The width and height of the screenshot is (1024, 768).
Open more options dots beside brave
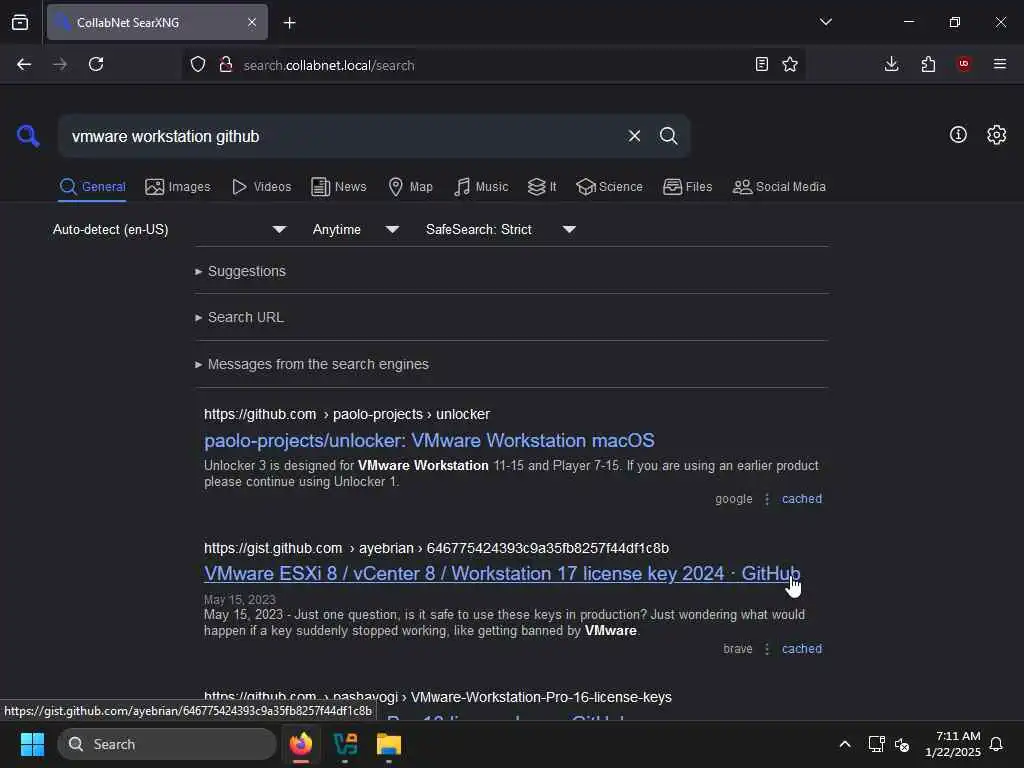pos(767,649)
